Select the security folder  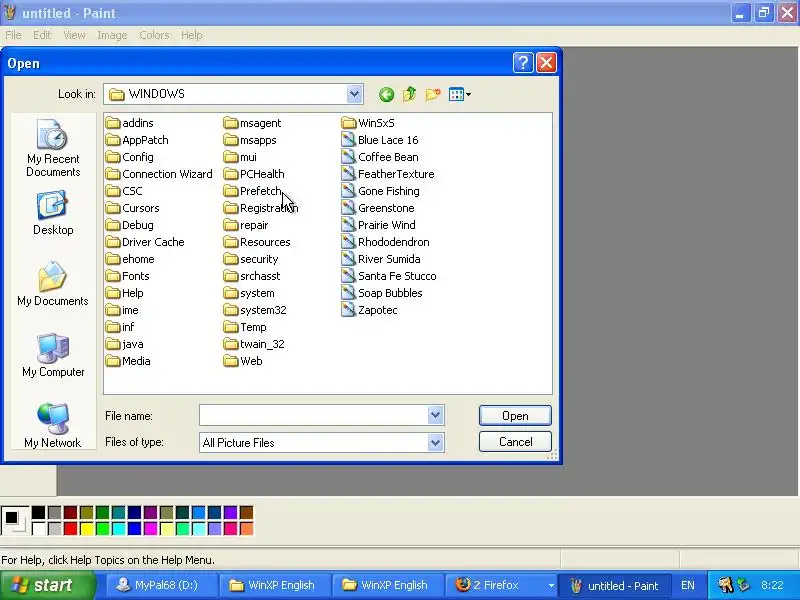251,259
